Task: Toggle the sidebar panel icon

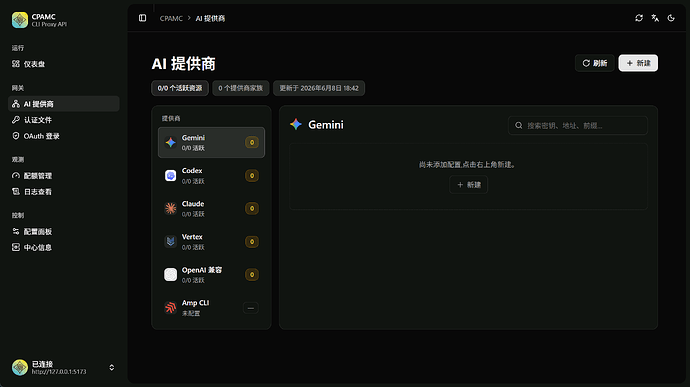Action: (143, 18)
